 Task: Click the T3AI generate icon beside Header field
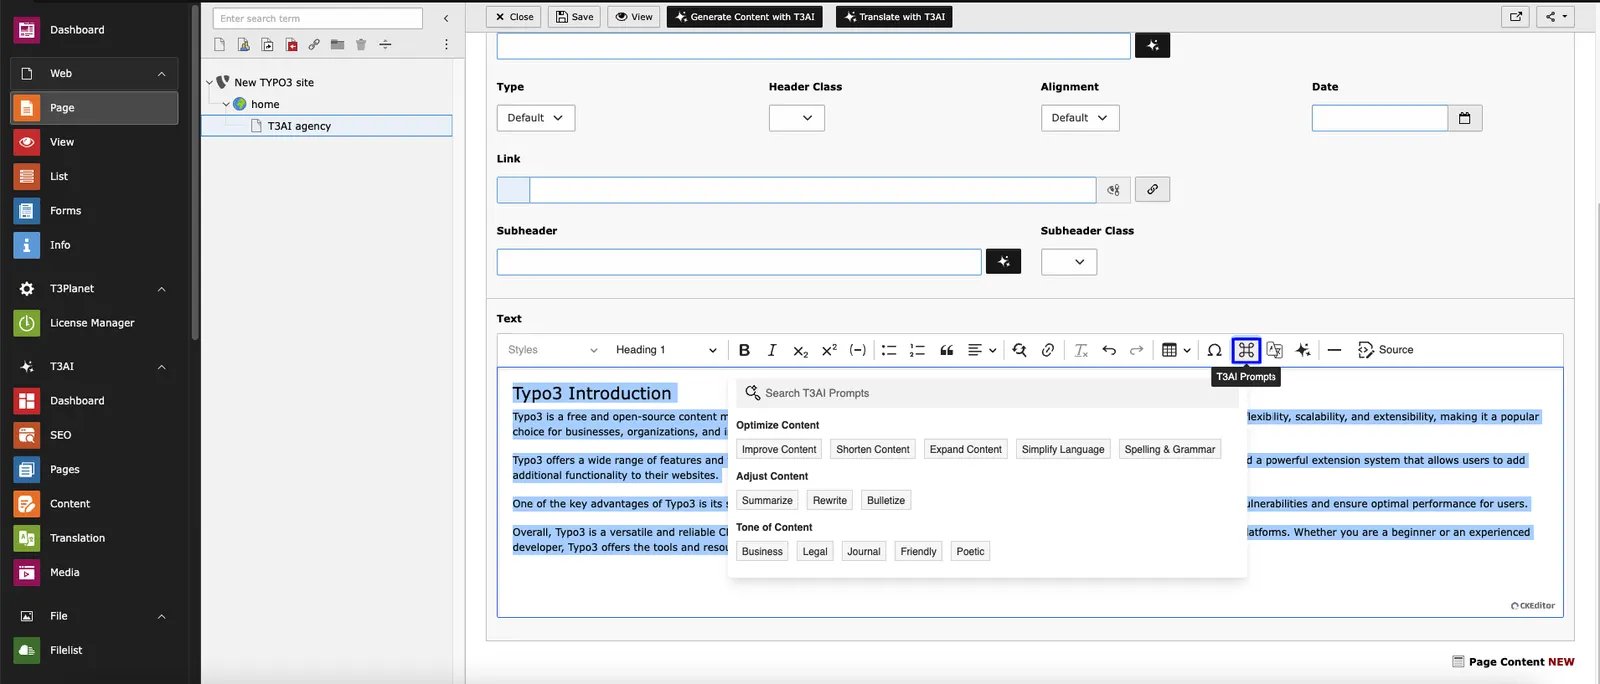pyautogui.click(x=1152, y=45)
